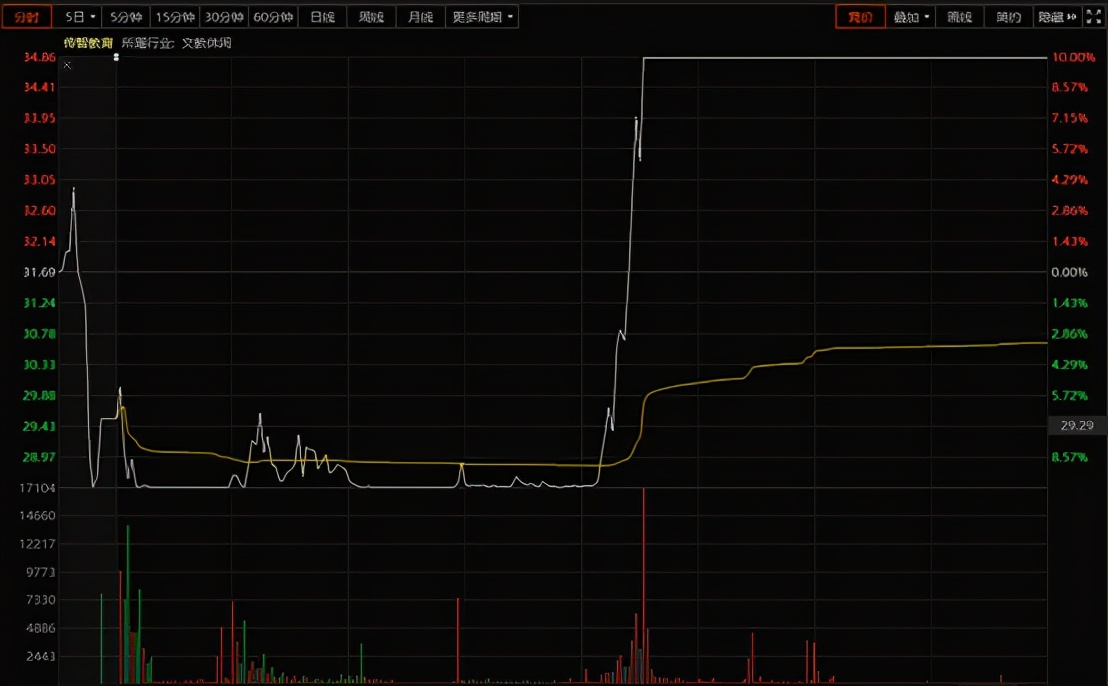The height and width of the screenshot is (686, 1108).
Task: Click the small handle marker above the chart
Action: coord(117,57)
